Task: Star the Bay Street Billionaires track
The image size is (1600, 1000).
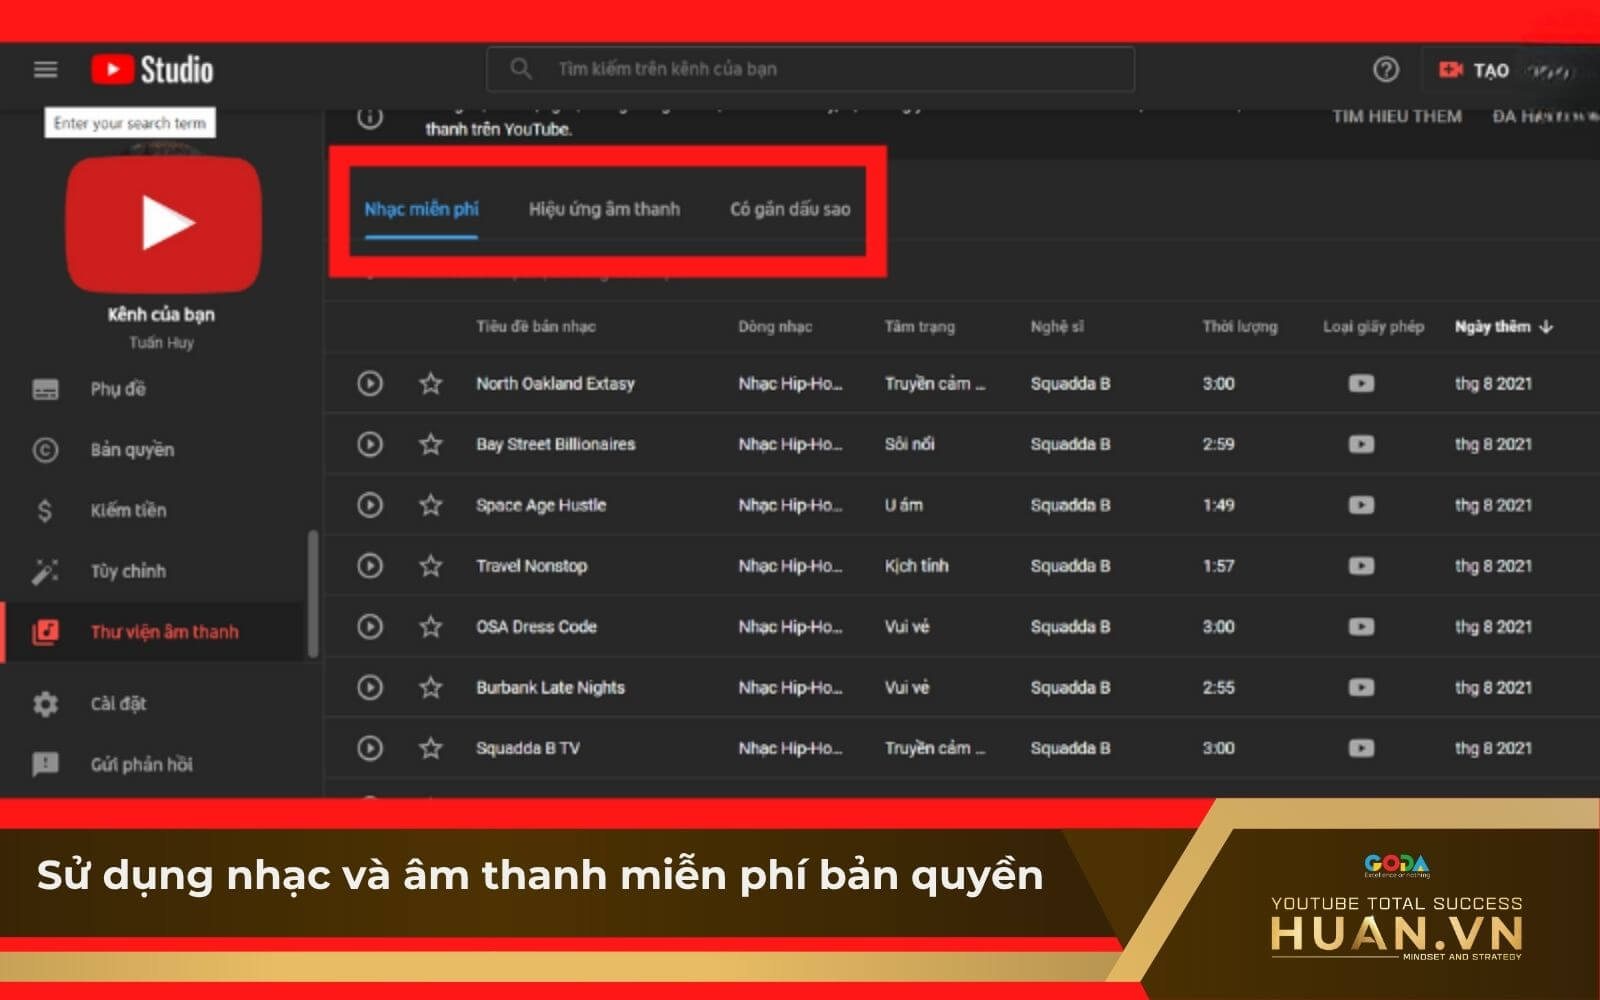Action: 430,444
